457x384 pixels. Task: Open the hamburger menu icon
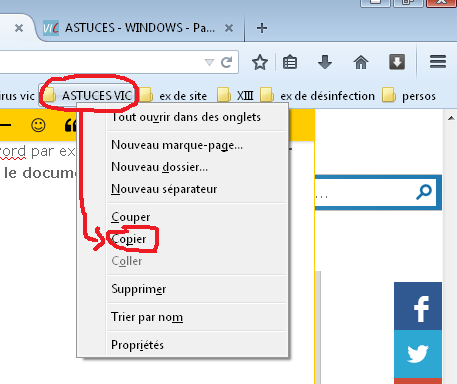click(x=438, y=62)
